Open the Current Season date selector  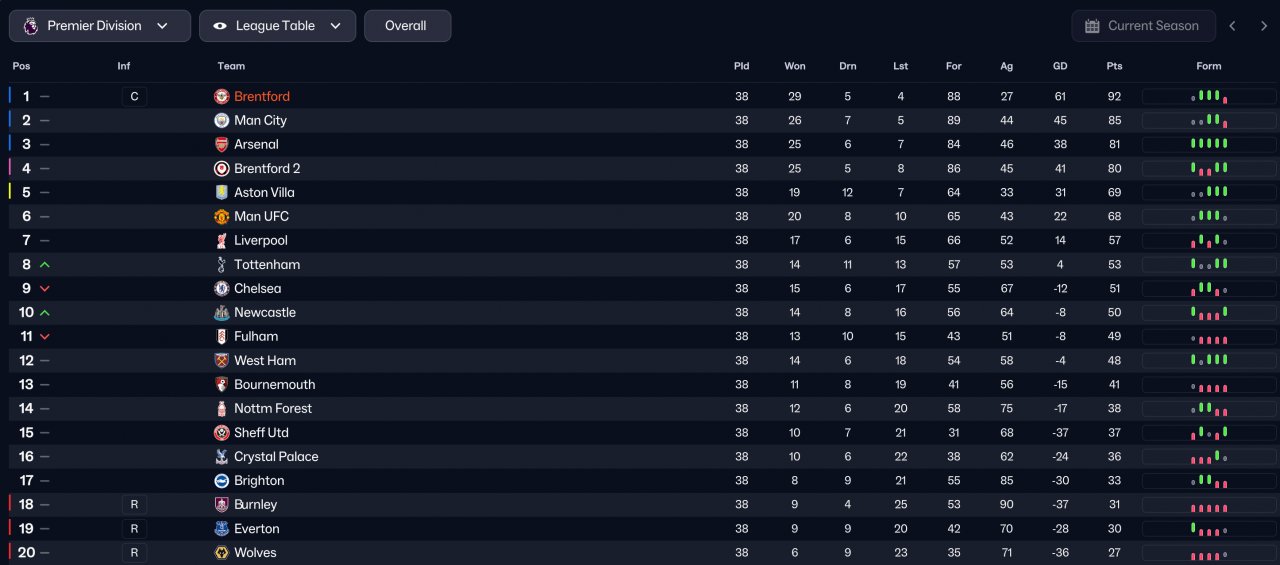(x=1143, y=26)
